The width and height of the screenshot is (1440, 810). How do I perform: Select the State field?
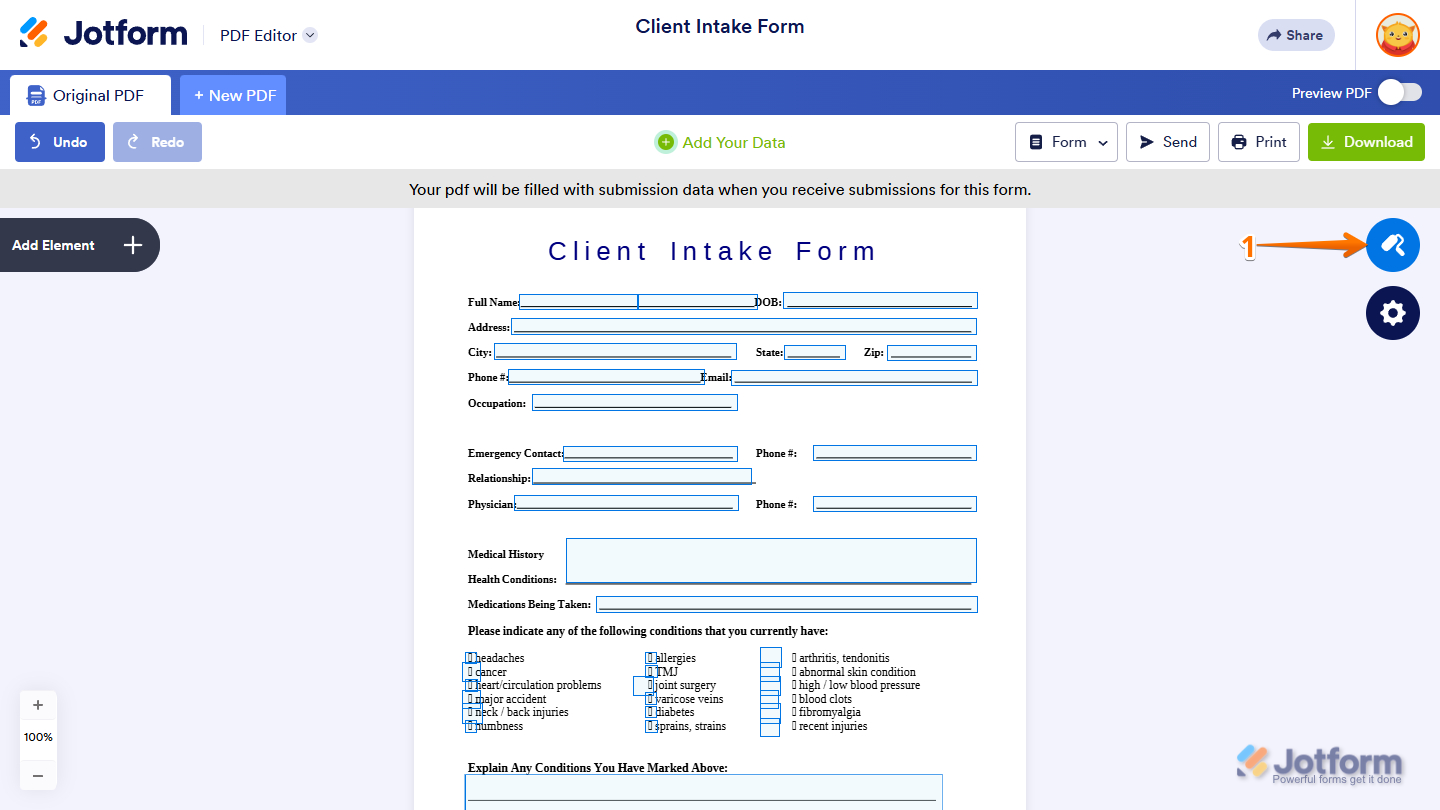[x=815, y=352]
